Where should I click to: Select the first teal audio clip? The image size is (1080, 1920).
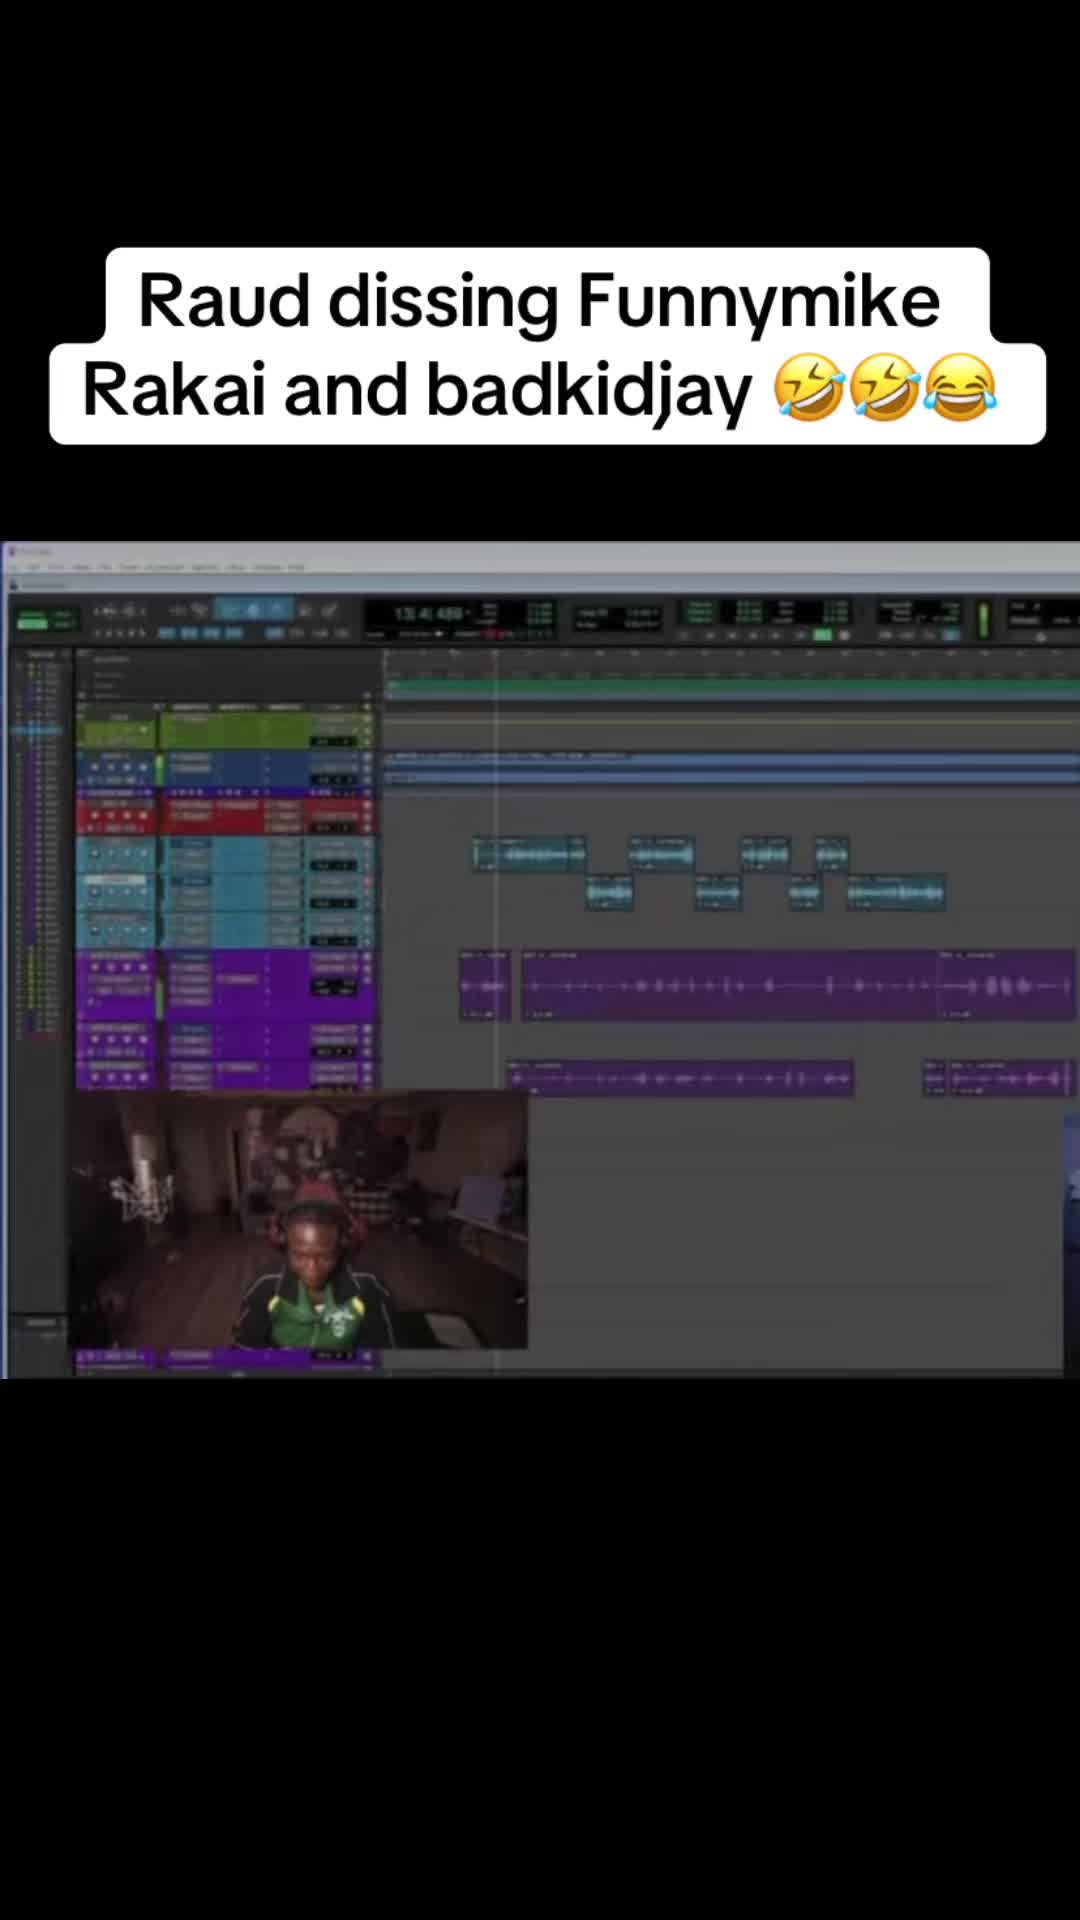(529, 855)
